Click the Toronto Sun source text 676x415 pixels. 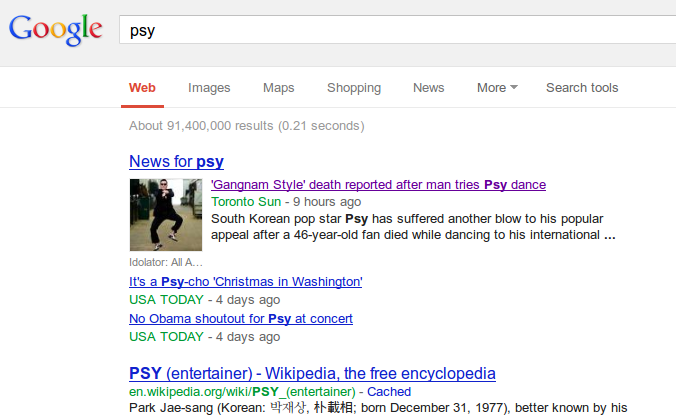click(x=246, y=202)
